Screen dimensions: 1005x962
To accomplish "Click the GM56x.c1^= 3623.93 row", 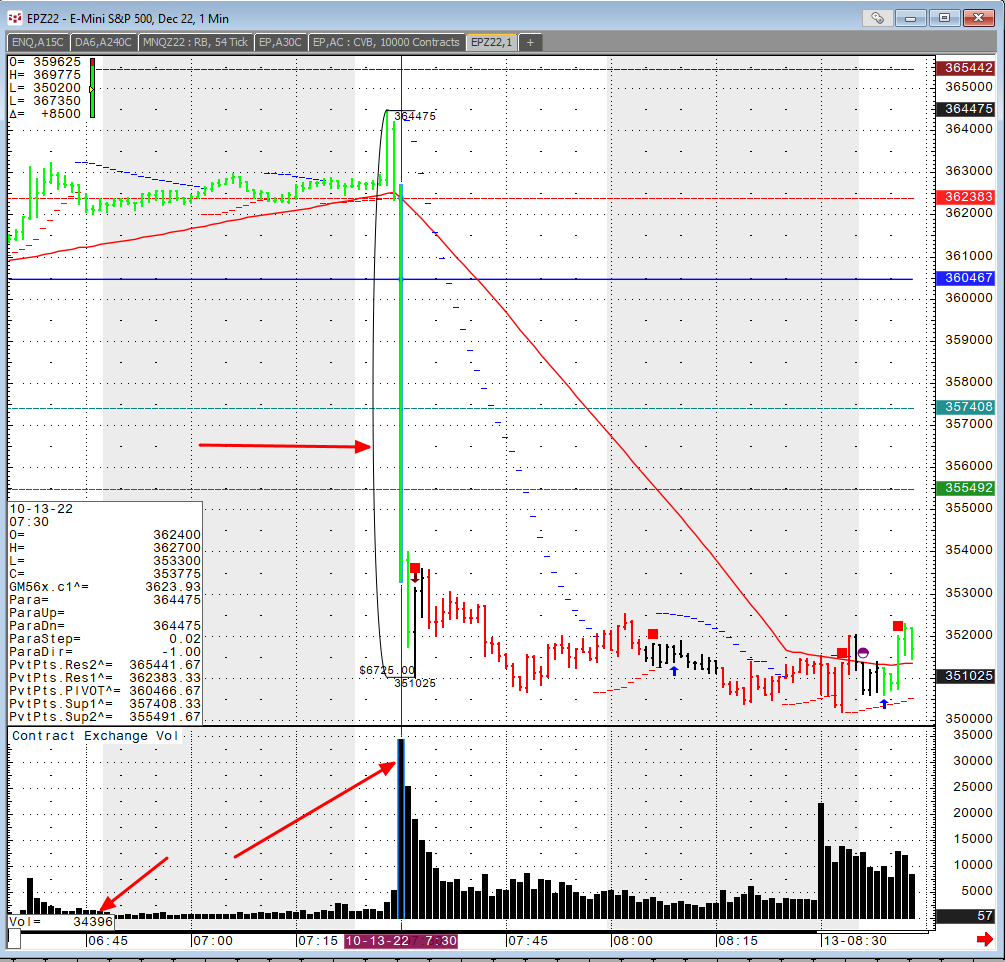I will [105, 587].
